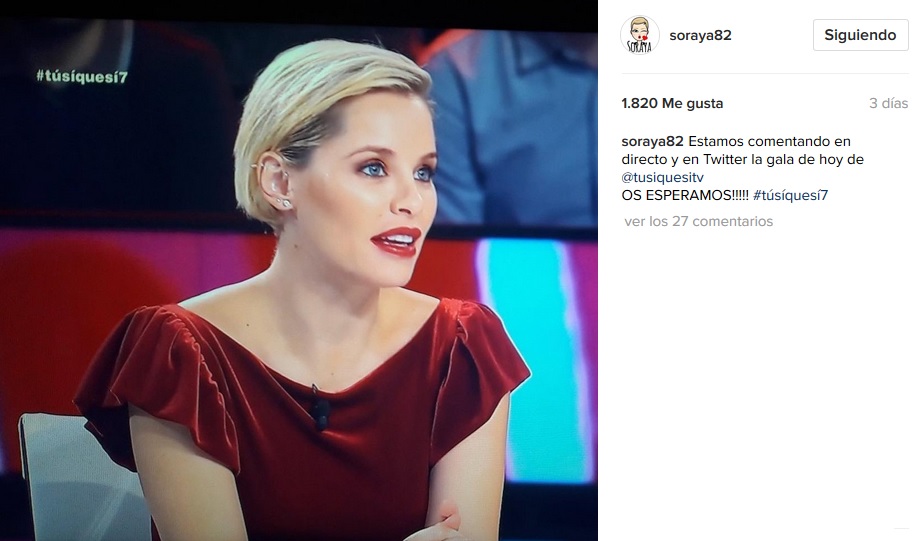Click the soraya82 username beside the avatar
This screenshot has width=915, height=541.
700,35
